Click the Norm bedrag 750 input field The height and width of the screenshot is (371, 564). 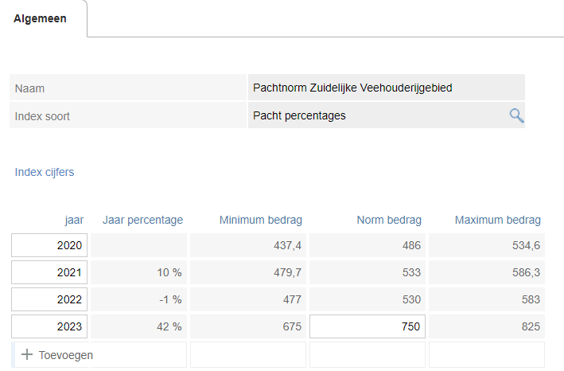point(367,326)
